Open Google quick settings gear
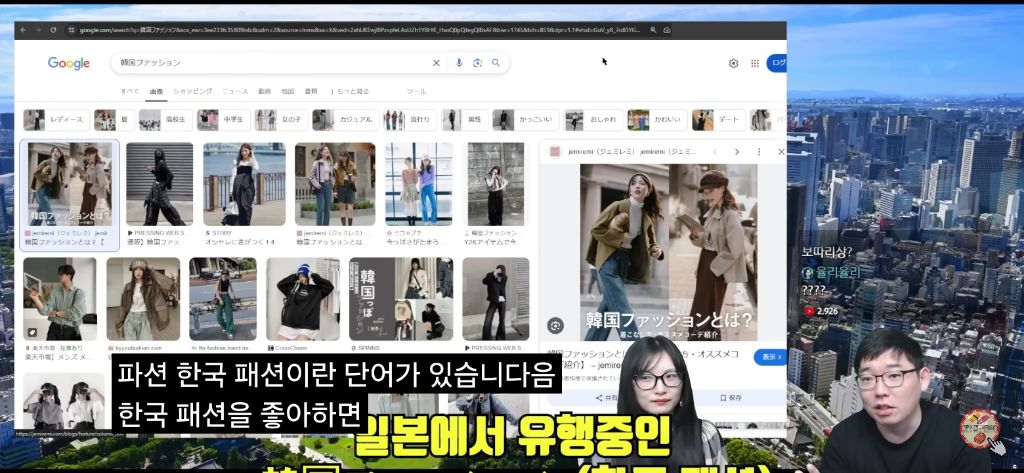The height and width of the screenshot is (473, 1024). tap(733, 63)
